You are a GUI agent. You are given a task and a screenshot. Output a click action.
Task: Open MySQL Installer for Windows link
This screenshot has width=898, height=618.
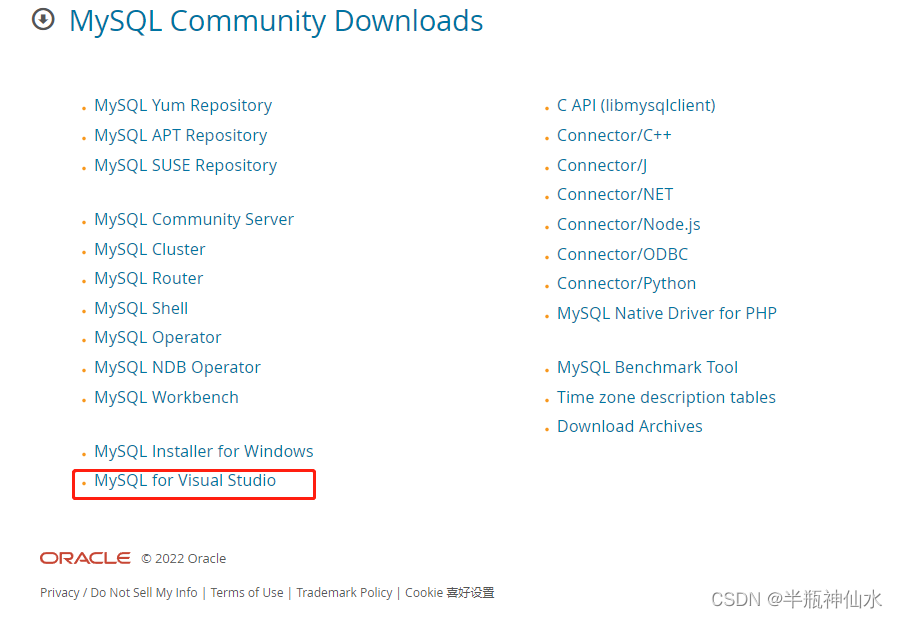pos(204,451)
